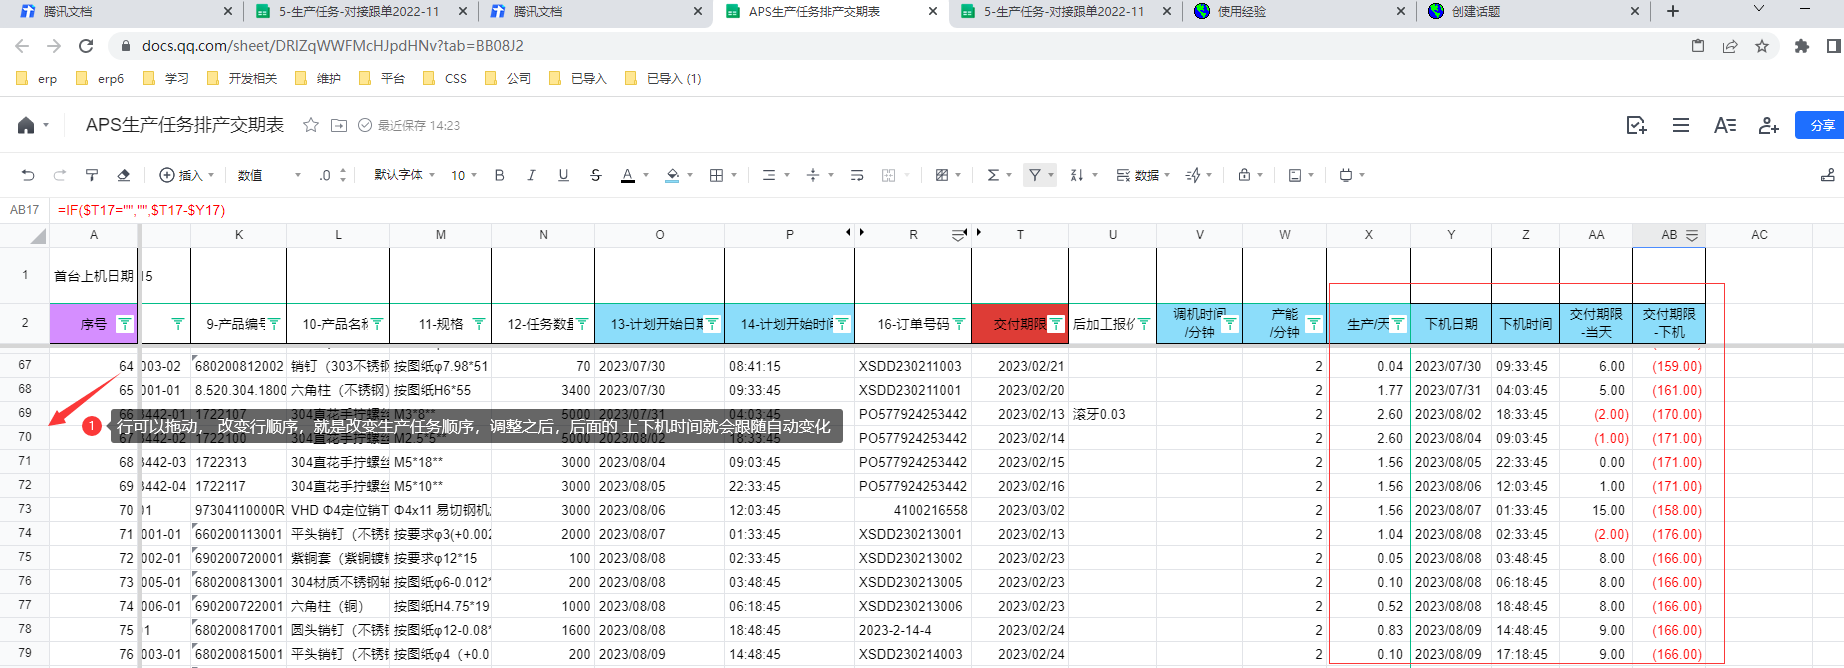
Task: Apply strikethrough formatting
Action: point(596,175)
